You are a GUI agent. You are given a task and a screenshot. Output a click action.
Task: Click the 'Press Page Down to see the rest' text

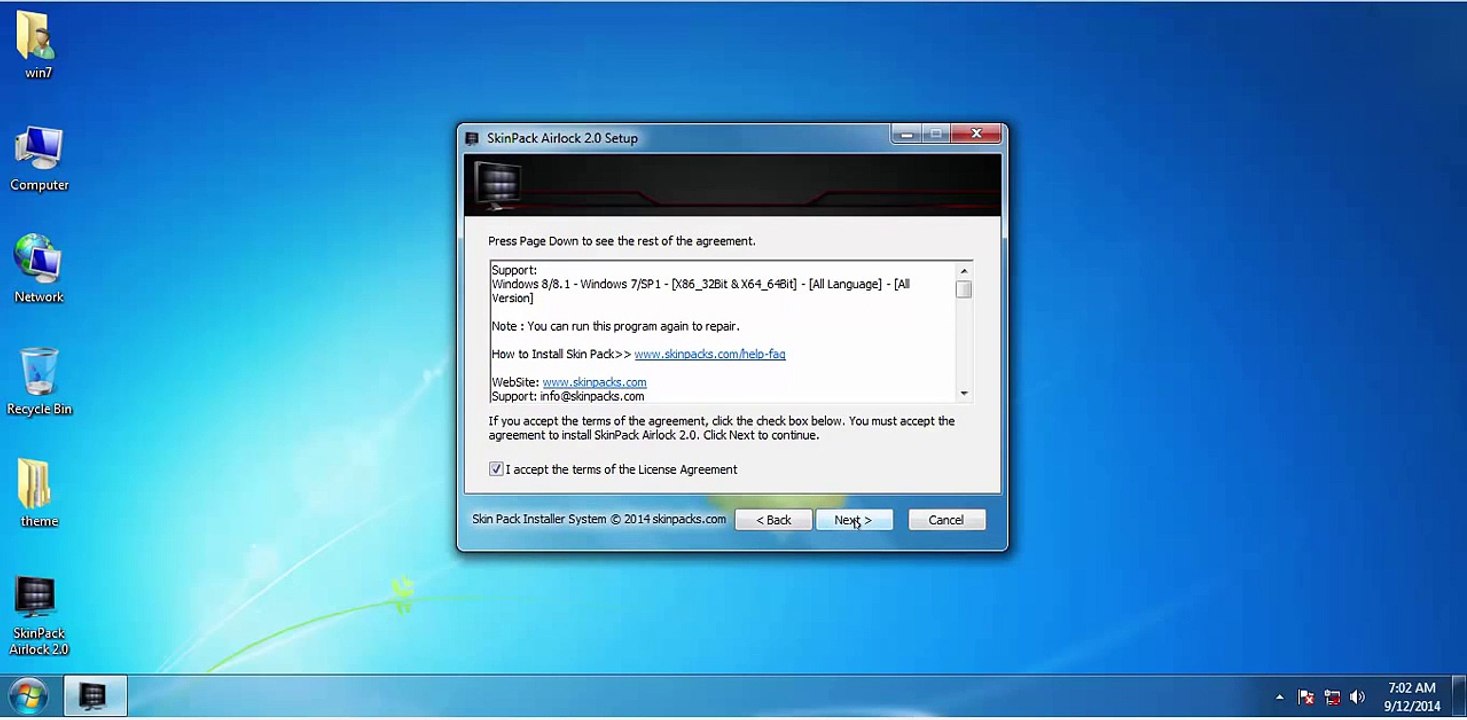point(622,241)
